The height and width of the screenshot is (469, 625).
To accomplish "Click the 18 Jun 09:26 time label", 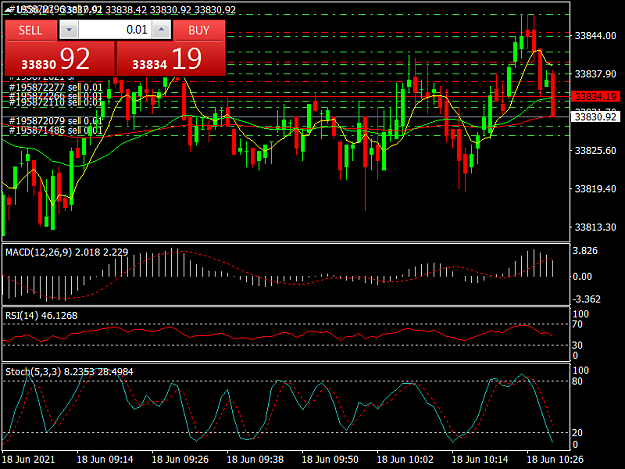I will point(180,459).
